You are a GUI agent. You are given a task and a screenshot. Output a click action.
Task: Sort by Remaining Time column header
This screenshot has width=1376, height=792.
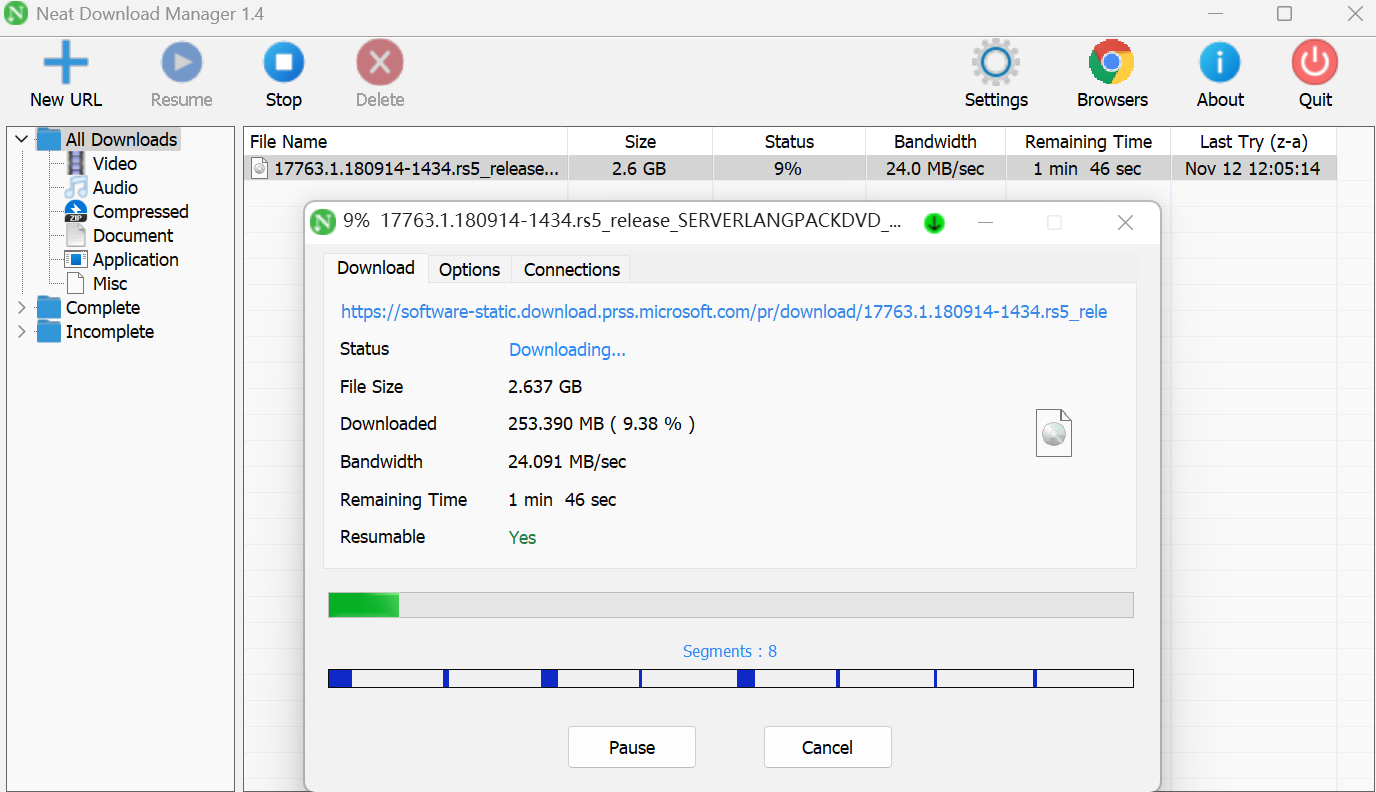coord(1088,141)
